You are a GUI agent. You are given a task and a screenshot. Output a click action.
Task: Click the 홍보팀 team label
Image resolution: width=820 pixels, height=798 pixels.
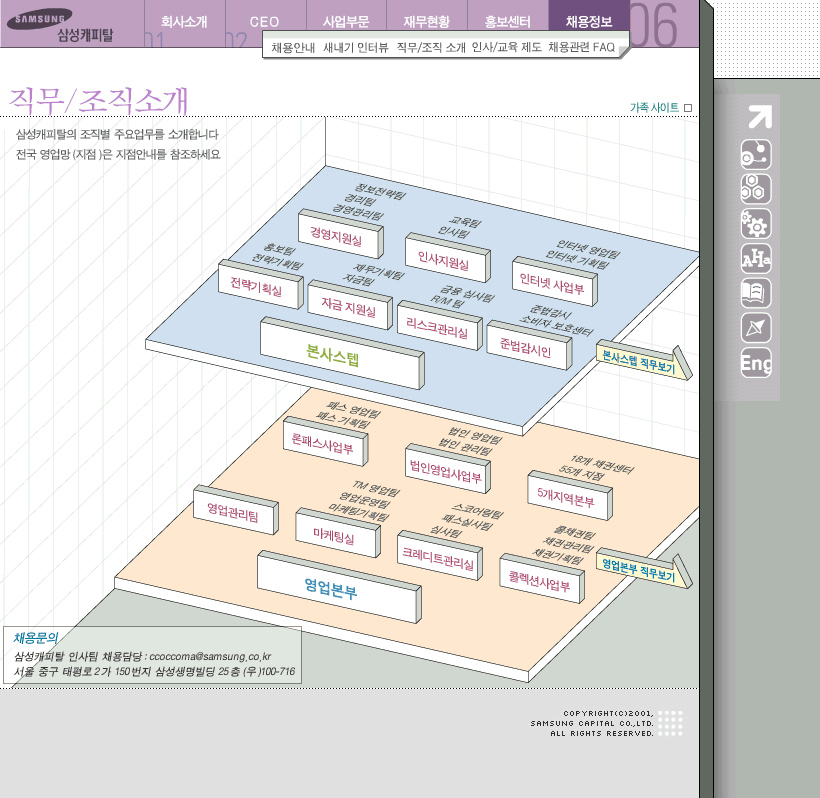279,248
